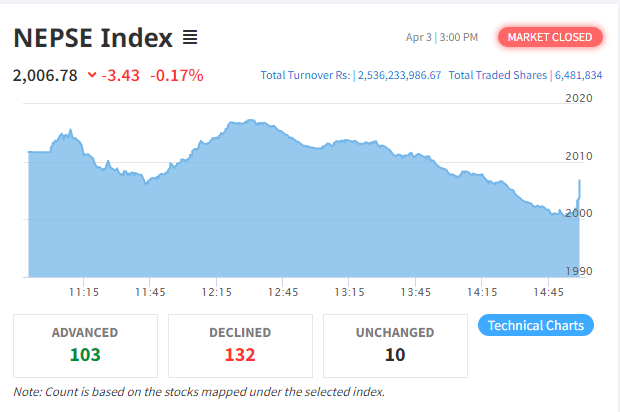Open Technical Charts
Screen dimensions: 620x412
point(536,325)
